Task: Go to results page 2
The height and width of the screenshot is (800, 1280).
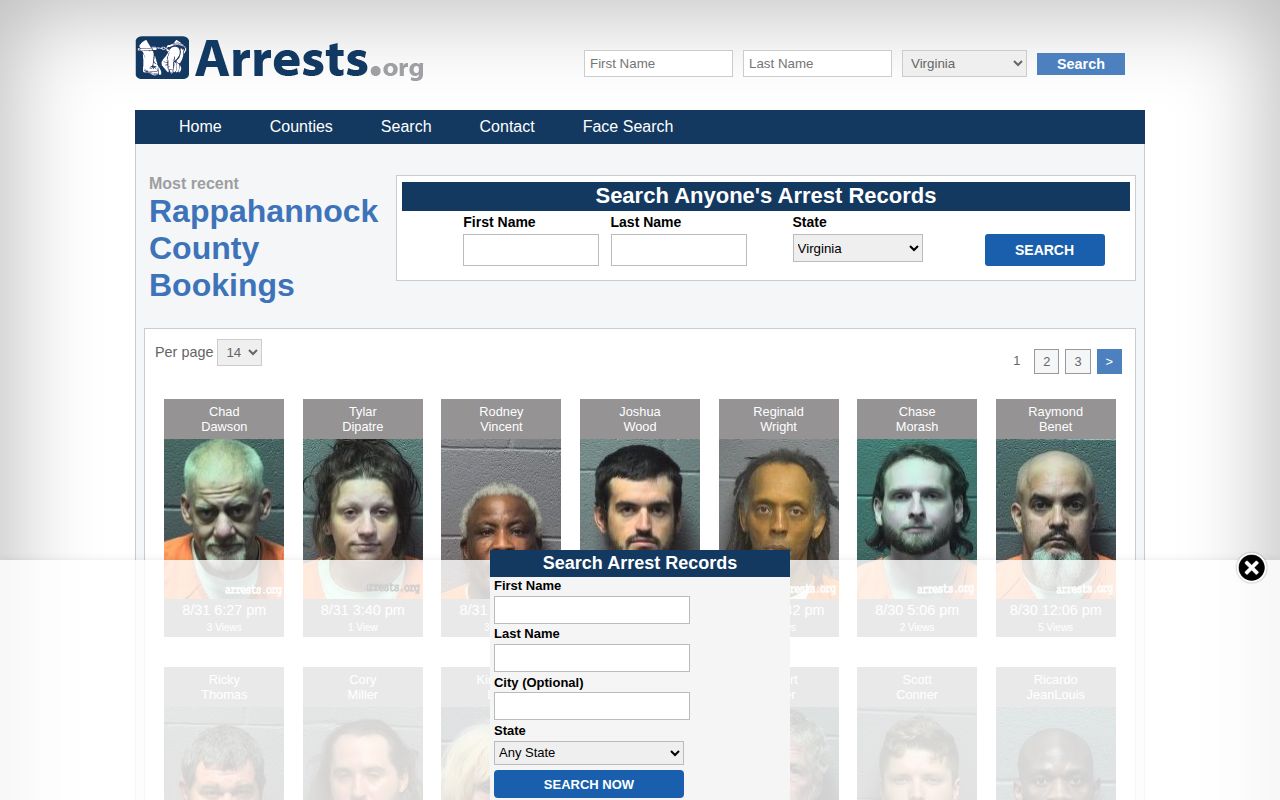Action: (1046, 361)
